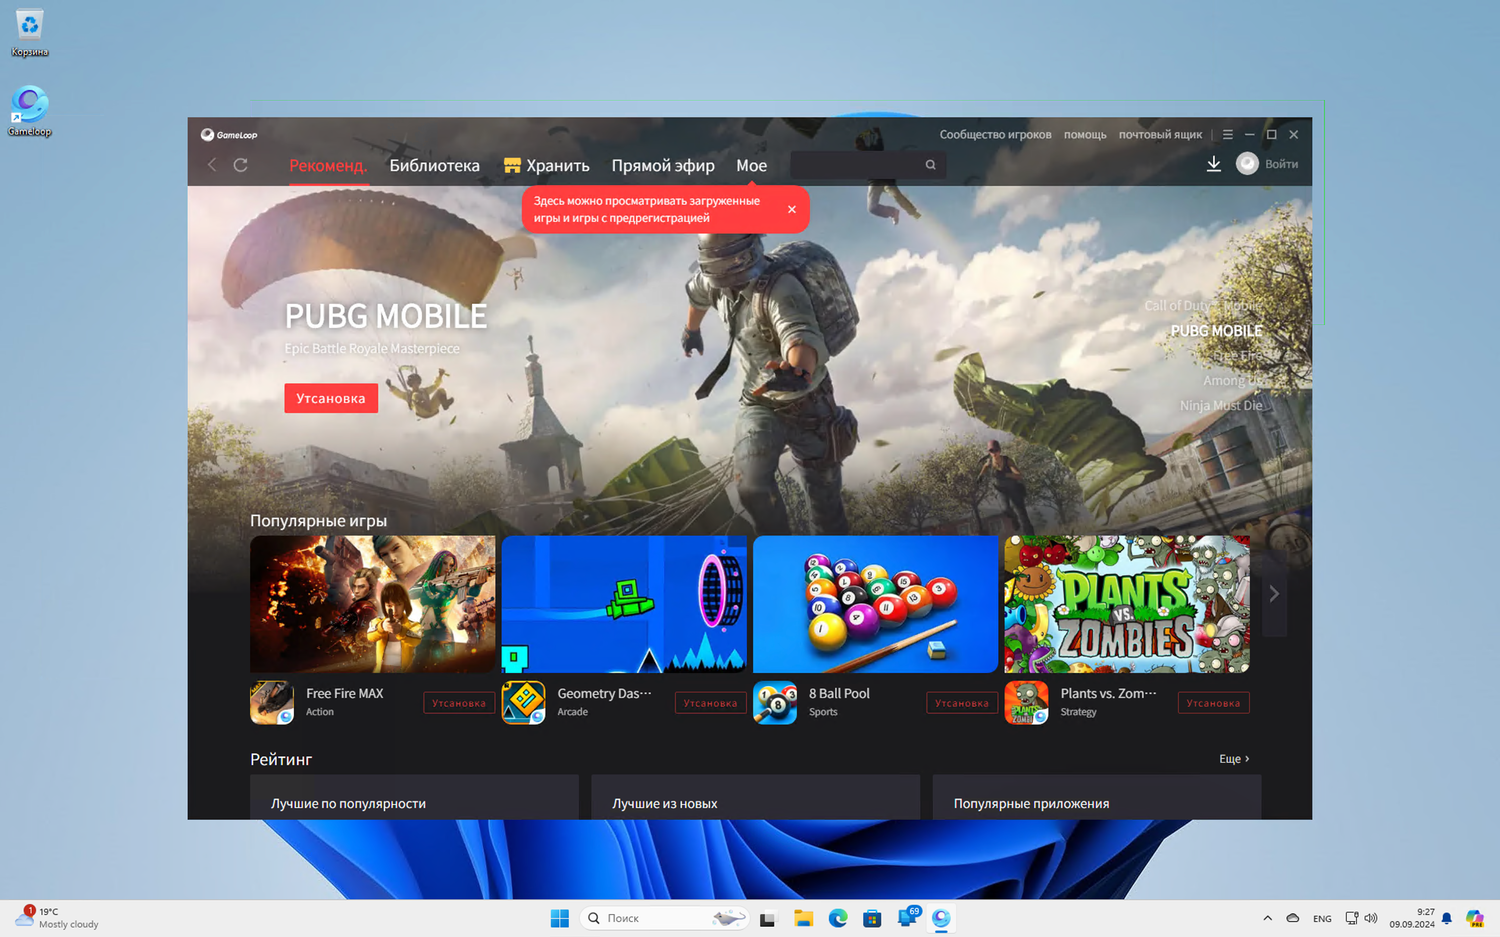The width and height of the screenshot is (1500, 937).
Task: Install Plants vs. Zombies
Action: click(x=1213, y=703)
